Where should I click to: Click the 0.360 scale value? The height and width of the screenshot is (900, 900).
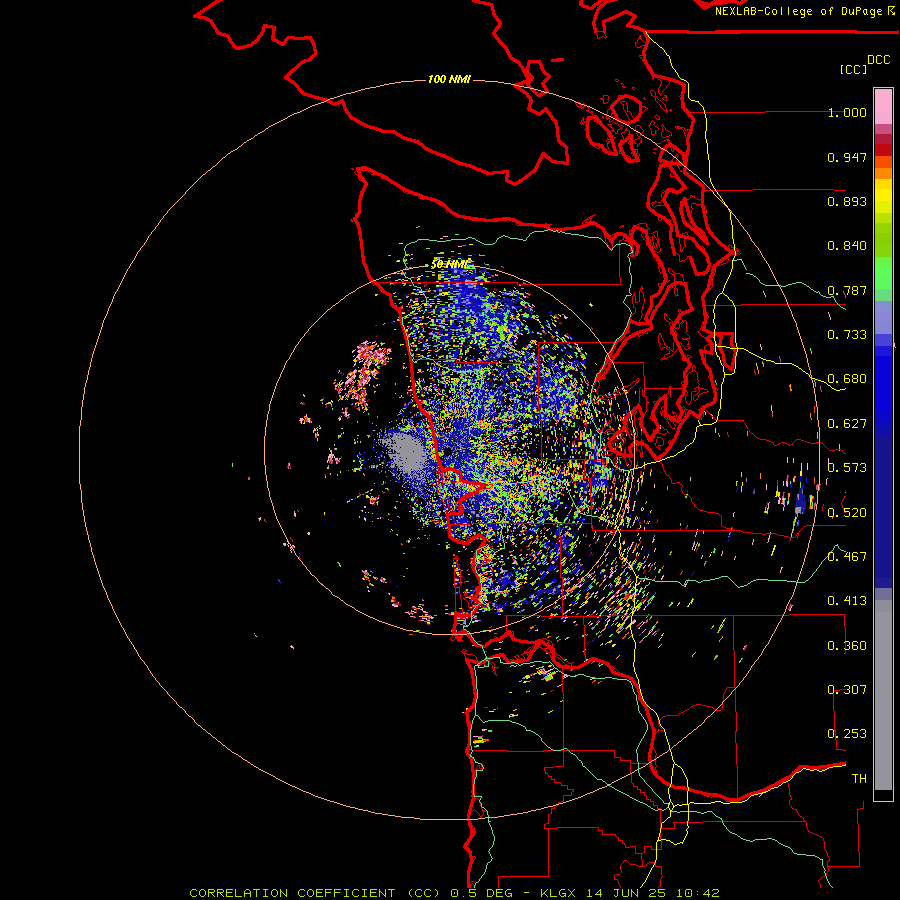(847, 646)
